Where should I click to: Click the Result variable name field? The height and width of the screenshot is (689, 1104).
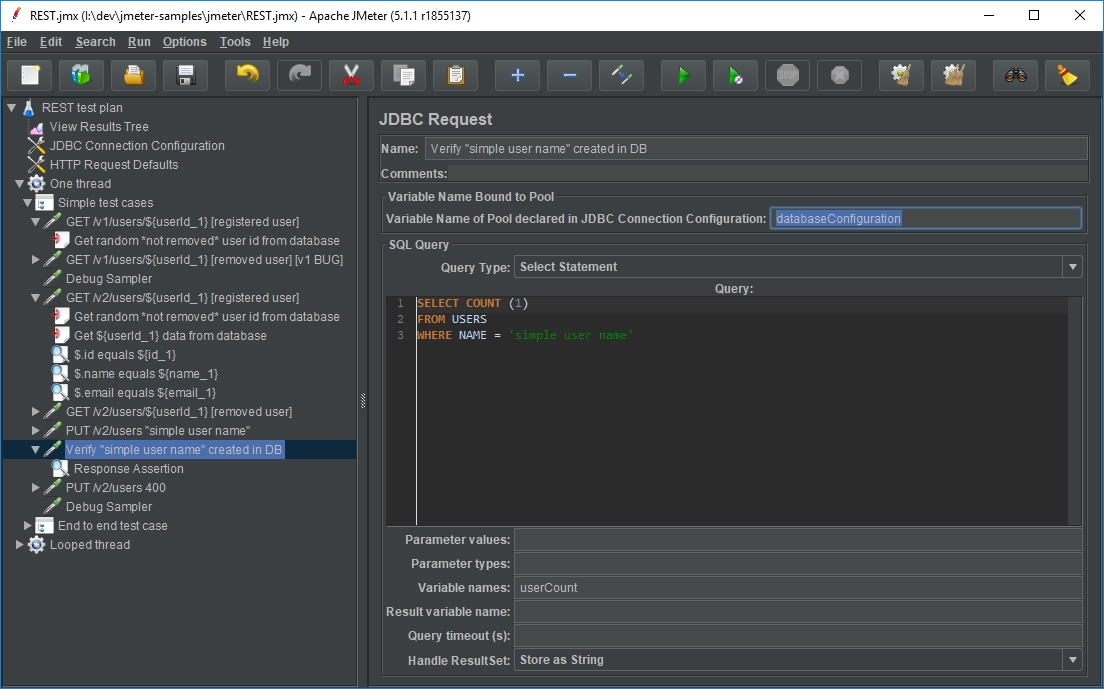pos(798,612)
